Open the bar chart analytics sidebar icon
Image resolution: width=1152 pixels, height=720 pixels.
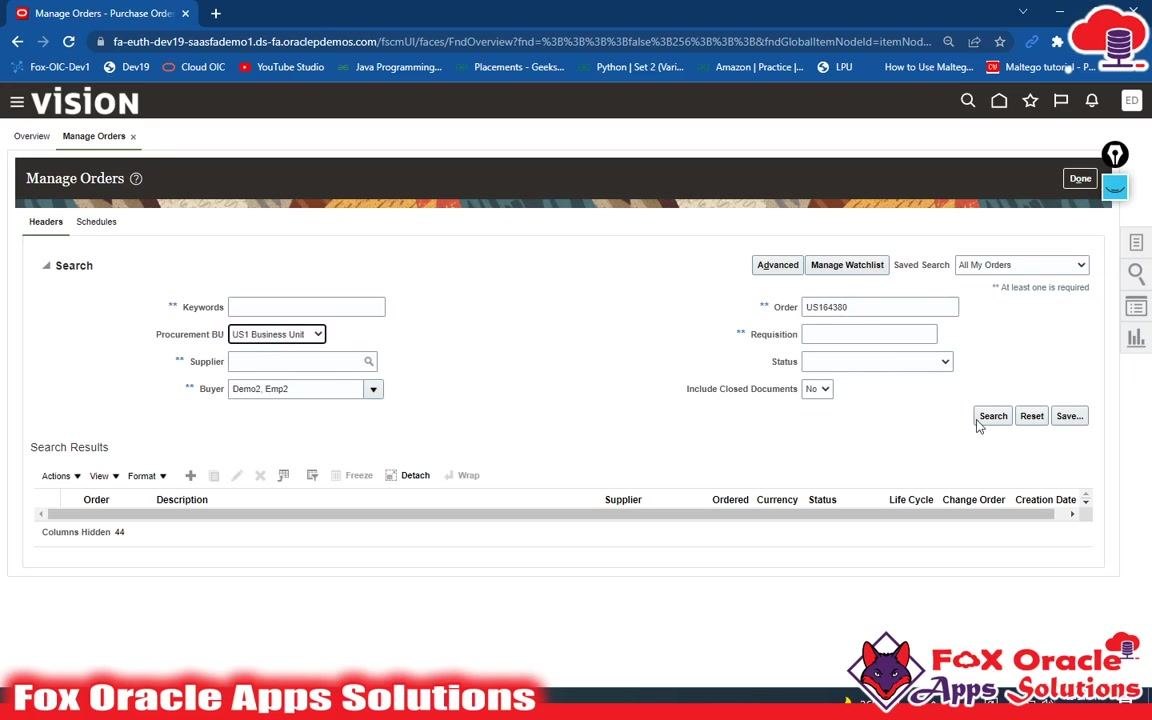pyautogui.click(x=1136, y=338)
